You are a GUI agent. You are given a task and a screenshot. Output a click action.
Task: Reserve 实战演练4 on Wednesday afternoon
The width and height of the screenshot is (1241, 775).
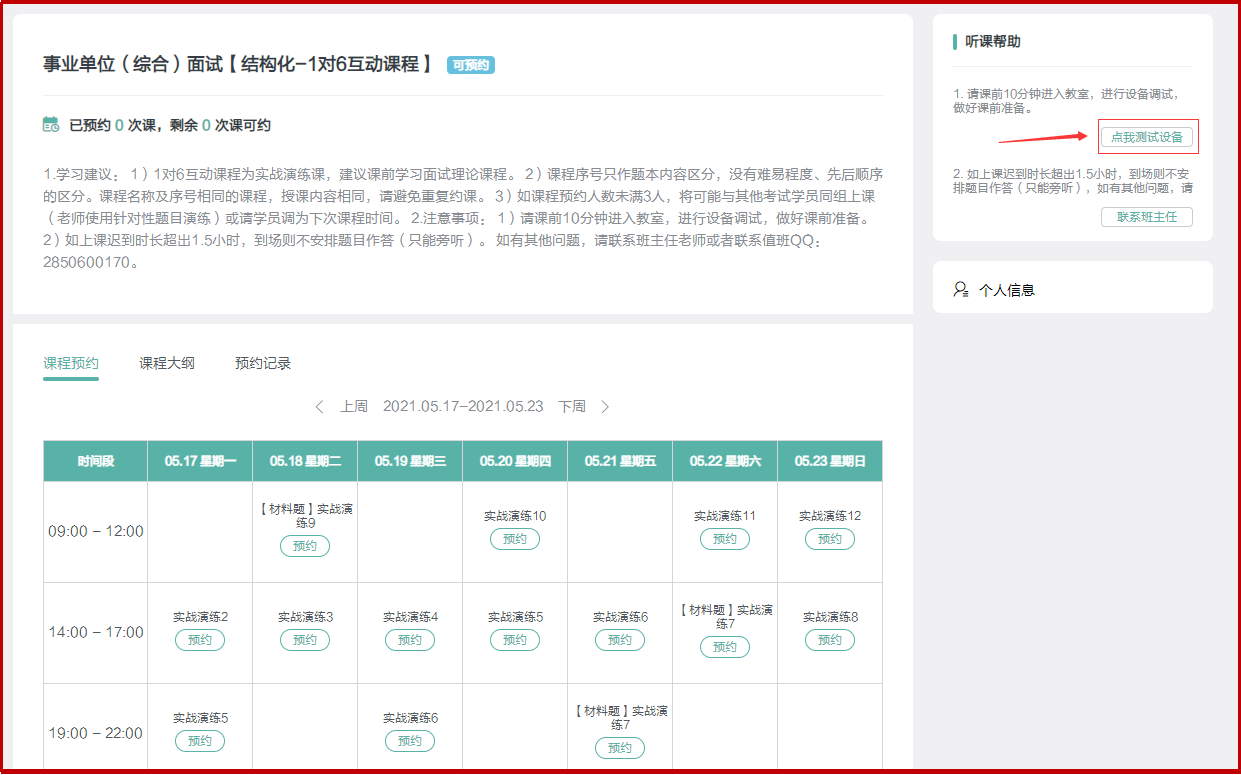(x=410, y=640)
